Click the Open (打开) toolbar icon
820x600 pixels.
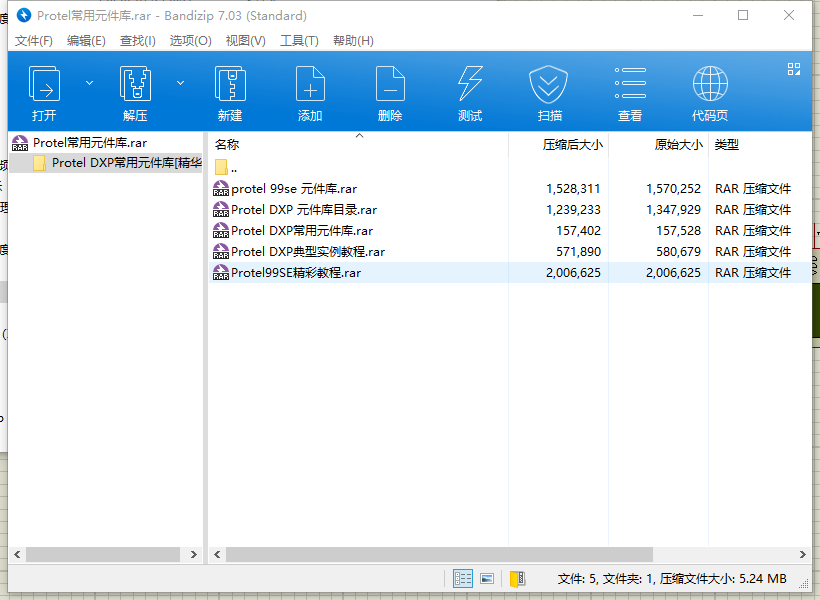tap(44, 84)
